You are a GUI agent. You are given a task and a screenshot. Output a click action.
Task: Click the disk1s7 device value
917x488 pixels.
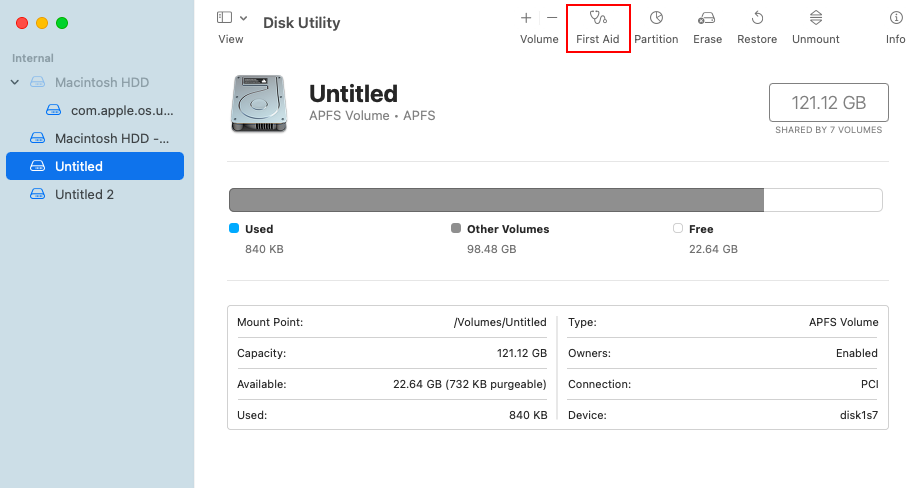pos(859,415)
